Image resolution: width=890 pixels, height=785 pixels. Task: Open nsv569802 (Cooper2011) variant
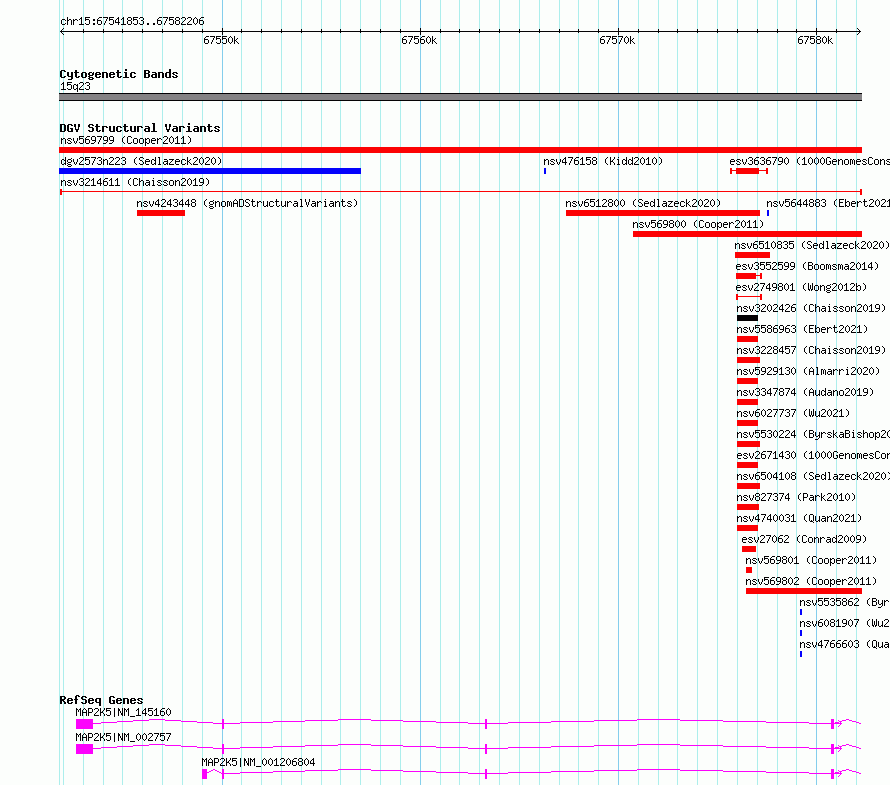pyautogui.click(x=811, y=581)
